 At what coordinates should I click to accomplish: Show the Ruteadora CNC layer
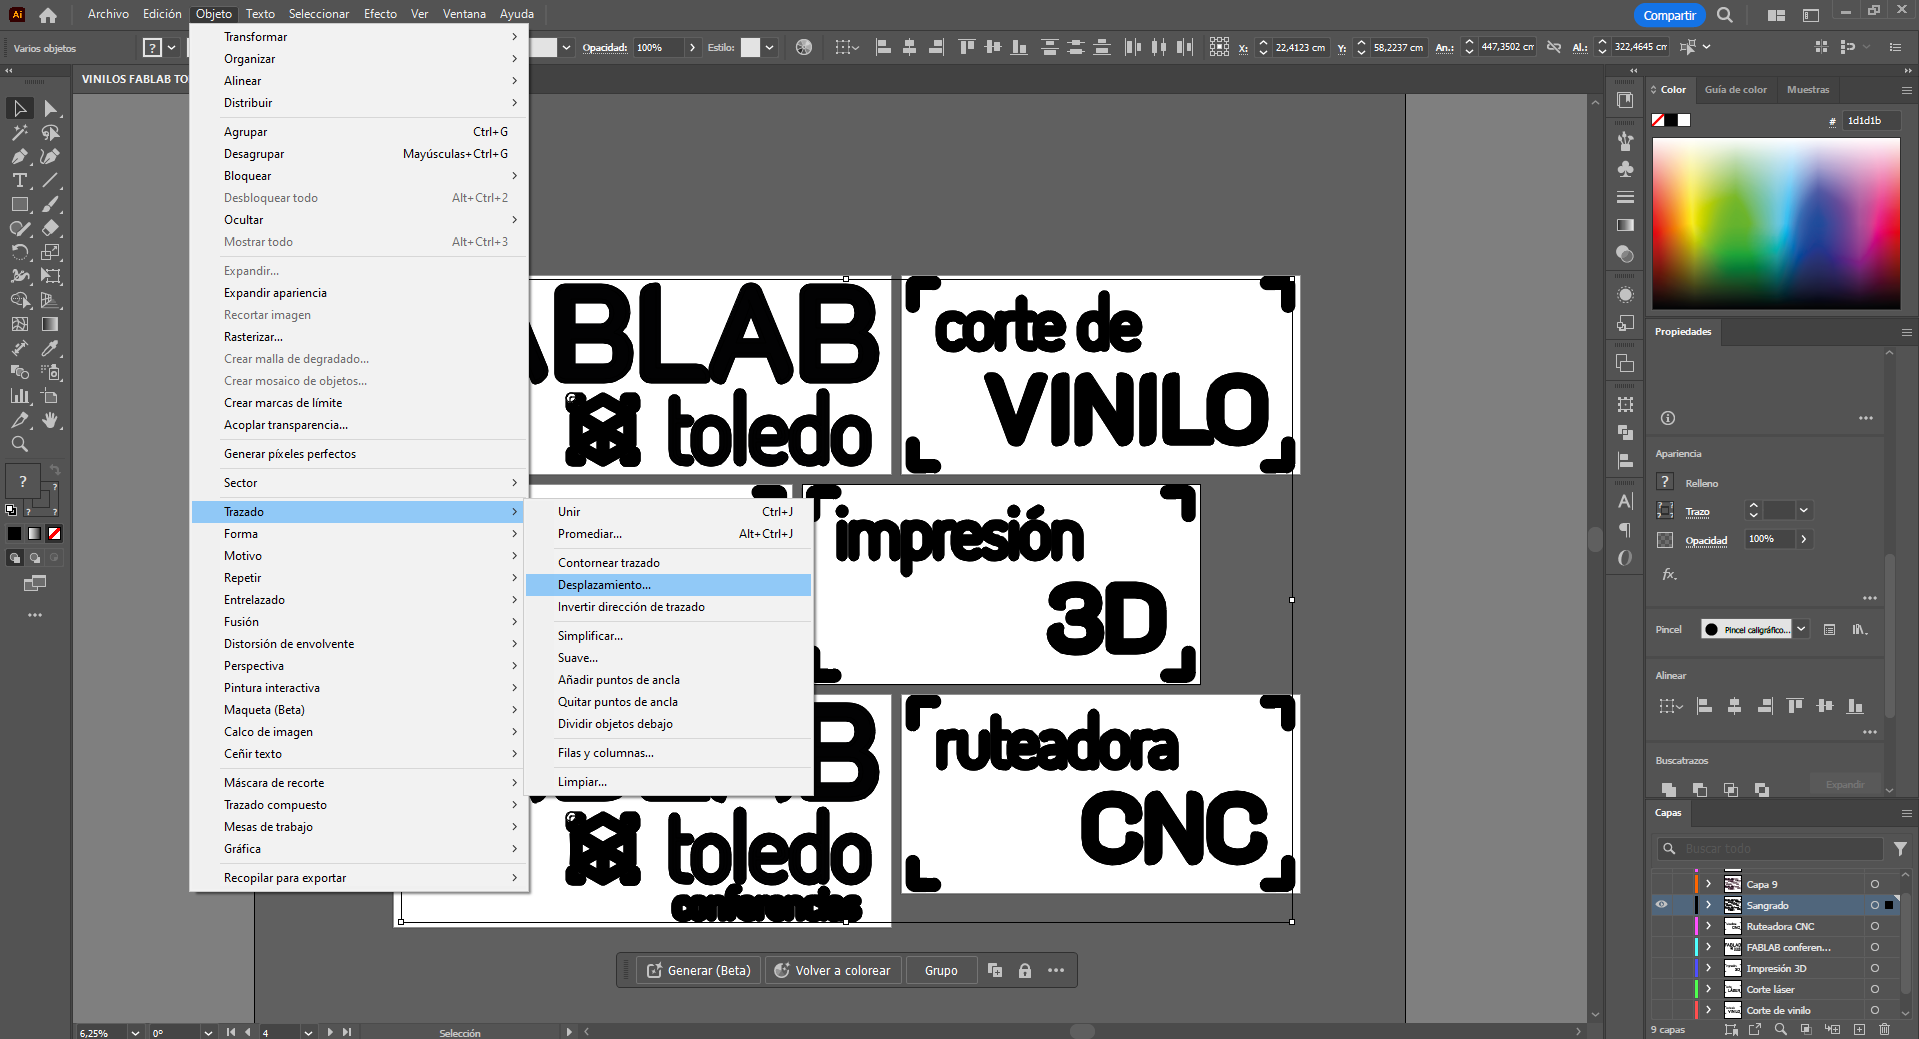coord(1662,926)
